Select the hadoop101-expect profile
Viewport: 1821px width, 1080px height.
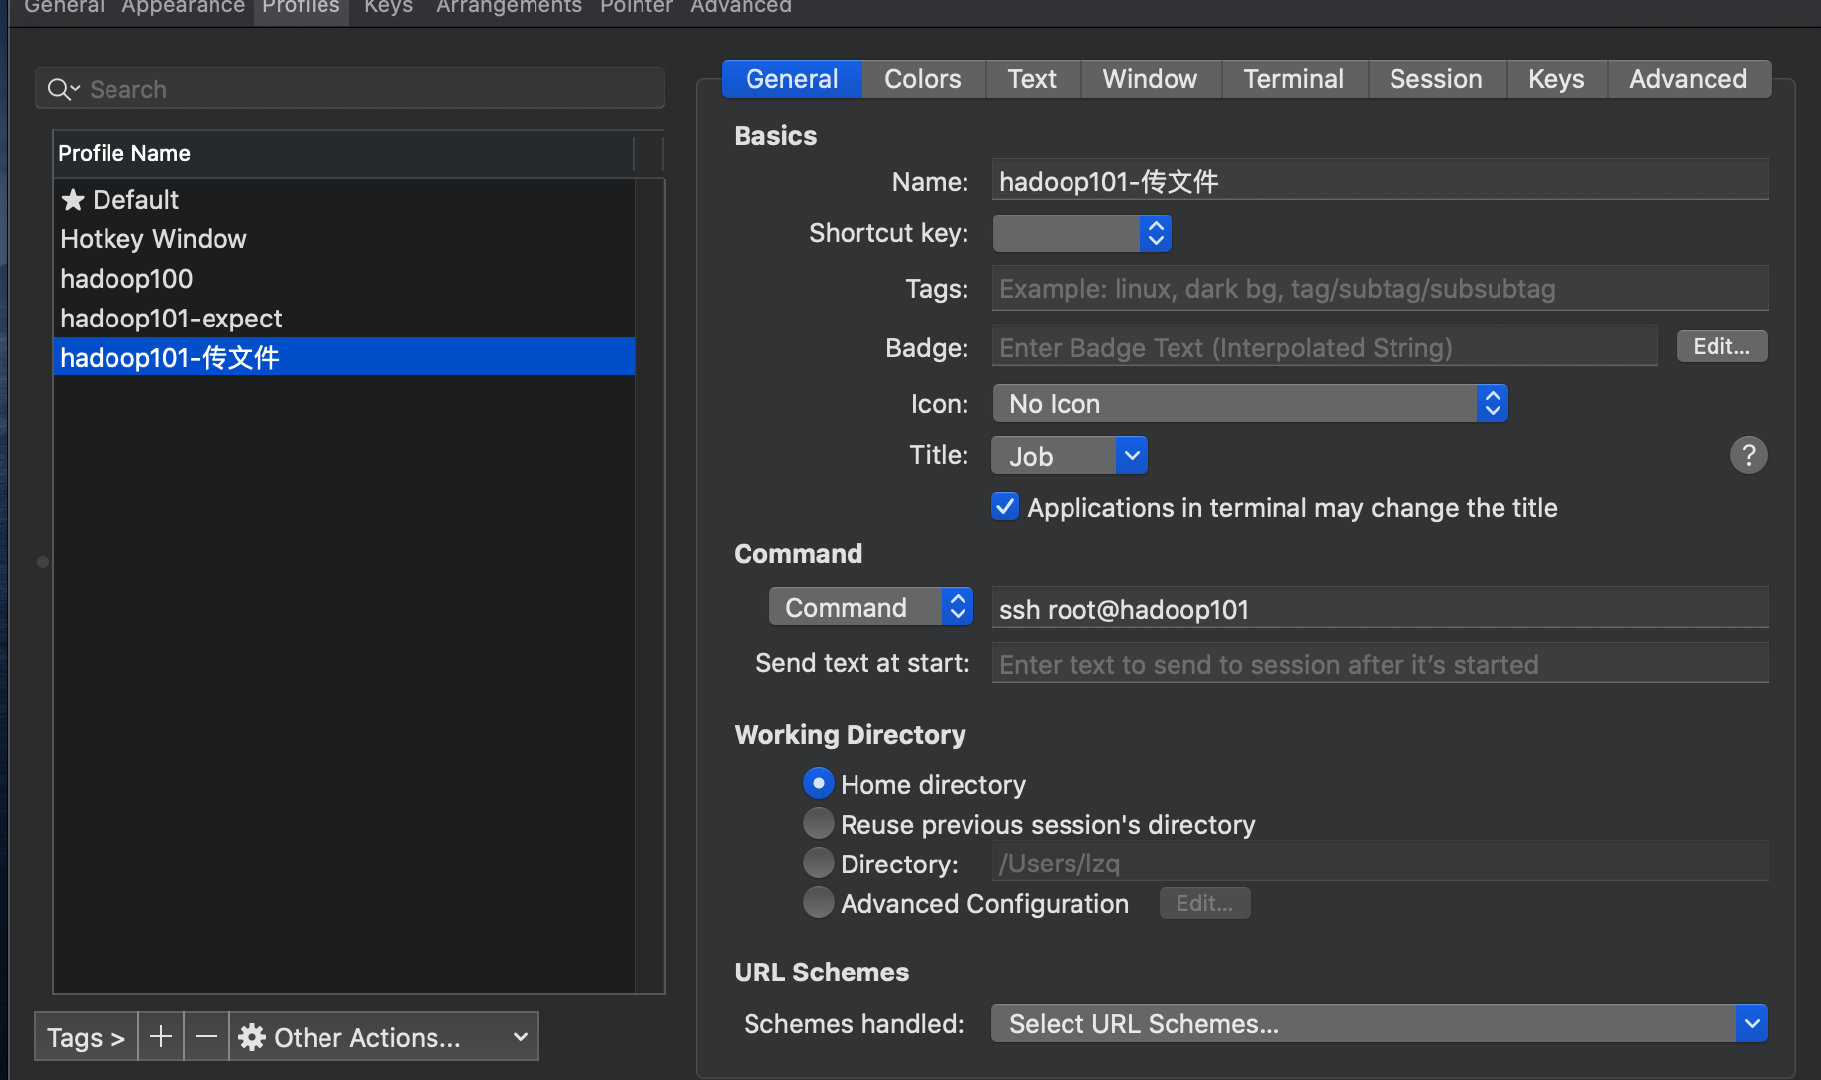tap(171, 318)
